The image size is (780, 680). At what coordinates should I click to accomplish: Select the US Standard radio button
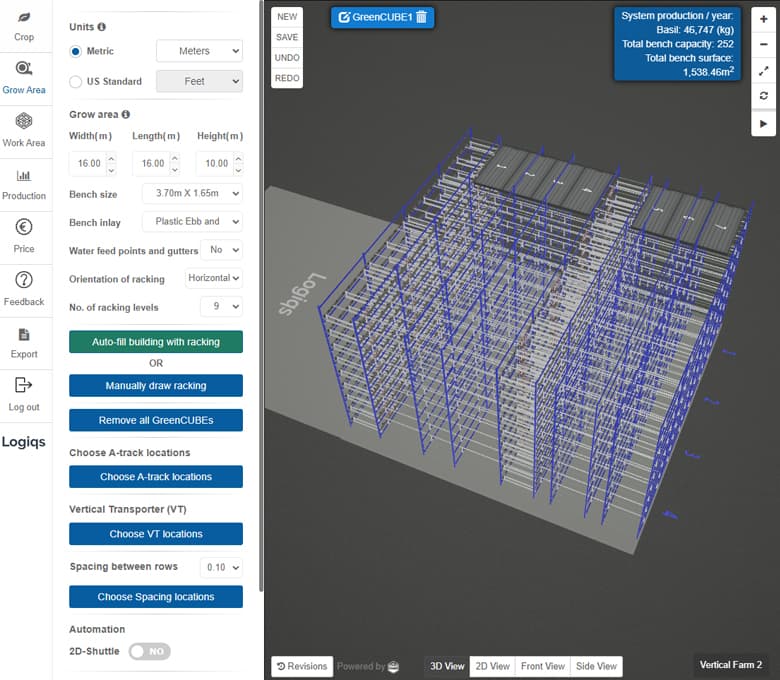coord(76,81)
